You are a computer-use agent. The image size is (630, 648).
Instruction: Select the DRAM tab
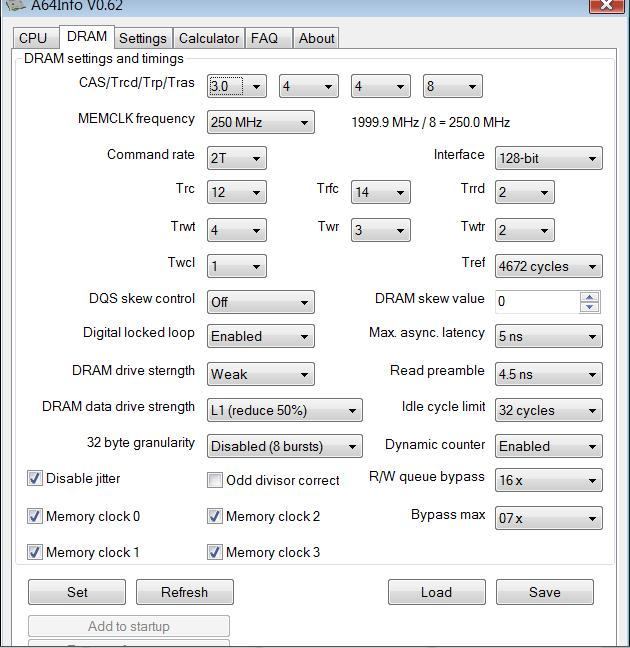click(x=87, y=37)
